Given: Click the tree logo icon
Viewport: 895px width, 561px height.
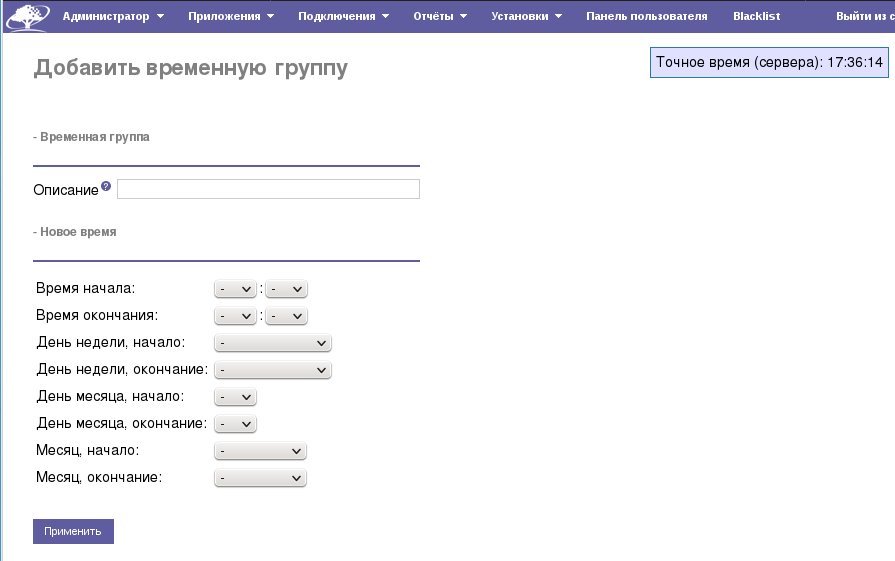Looking at the screenshot, I should [27, 17].
